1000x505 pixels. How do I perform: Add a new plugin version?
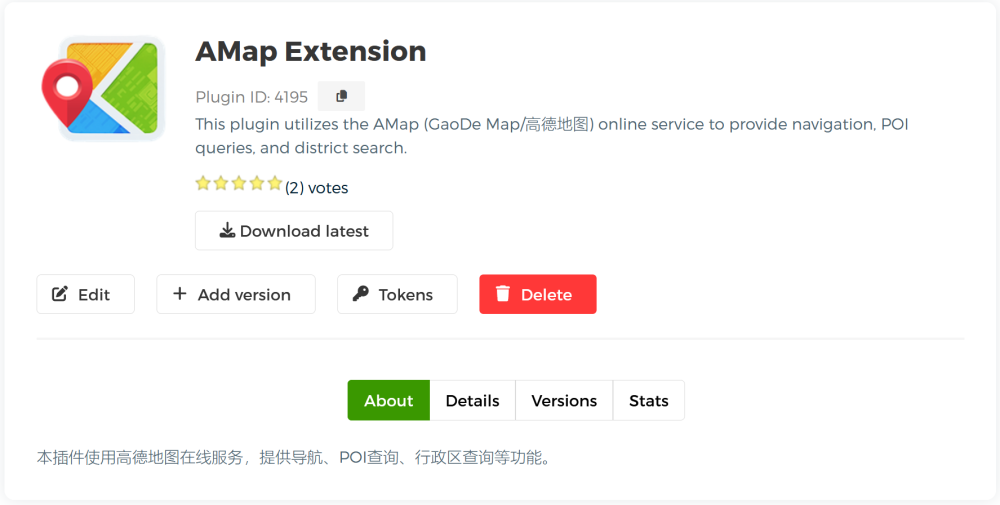tap(236, 294)
